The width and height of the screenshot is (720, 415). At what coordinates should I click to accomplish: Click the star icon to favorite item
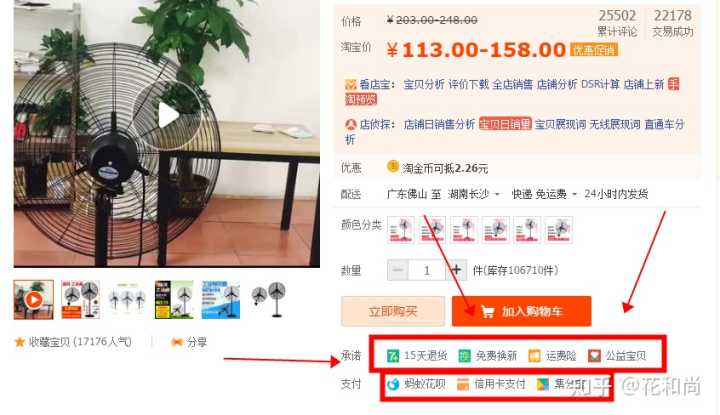[x=20, y=342]
